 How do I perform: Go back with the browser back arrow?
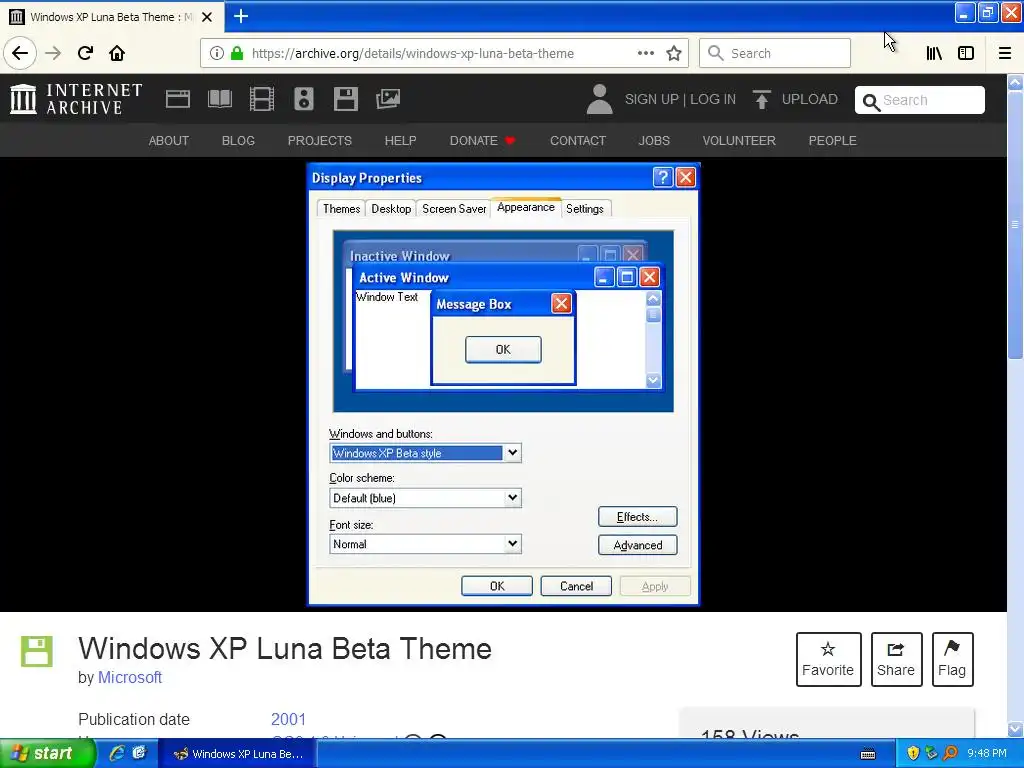(x=20, y=53)
